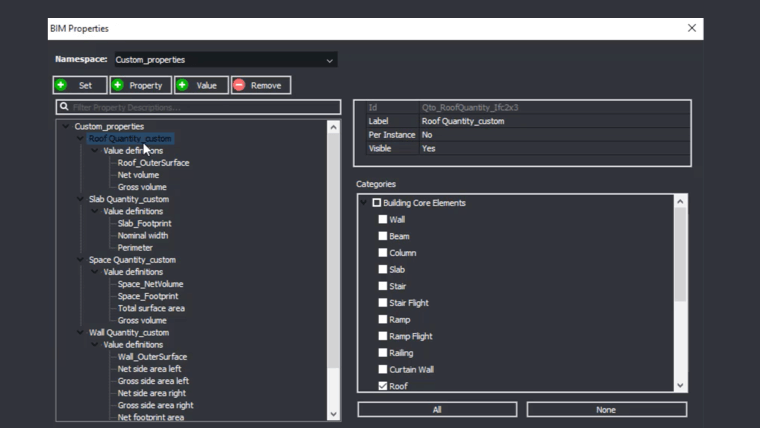Click the green plus Set button
Image resolution: width=760 pixels, height=428 pixels.
(x=80, y=85)
